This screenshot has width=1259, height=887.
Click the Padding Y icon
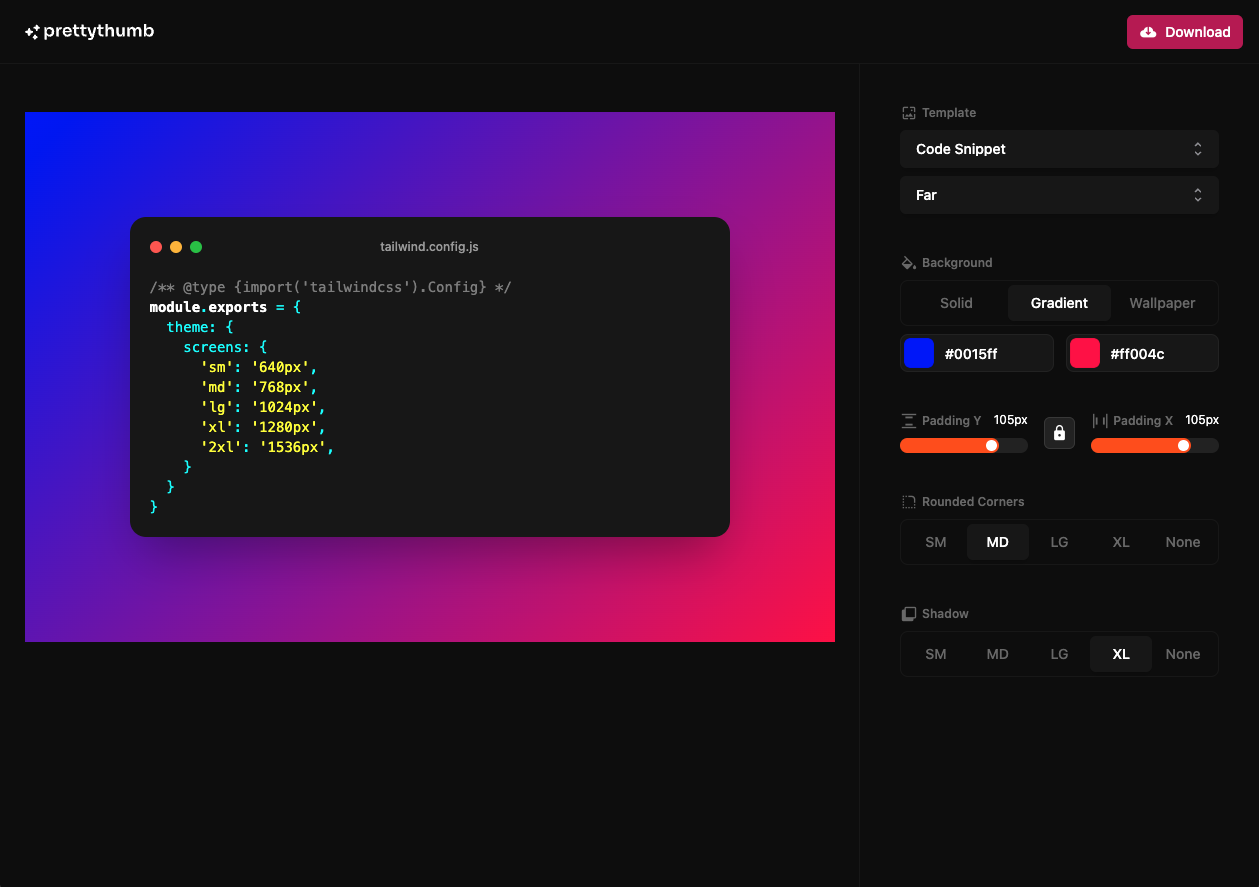point(908,421)
